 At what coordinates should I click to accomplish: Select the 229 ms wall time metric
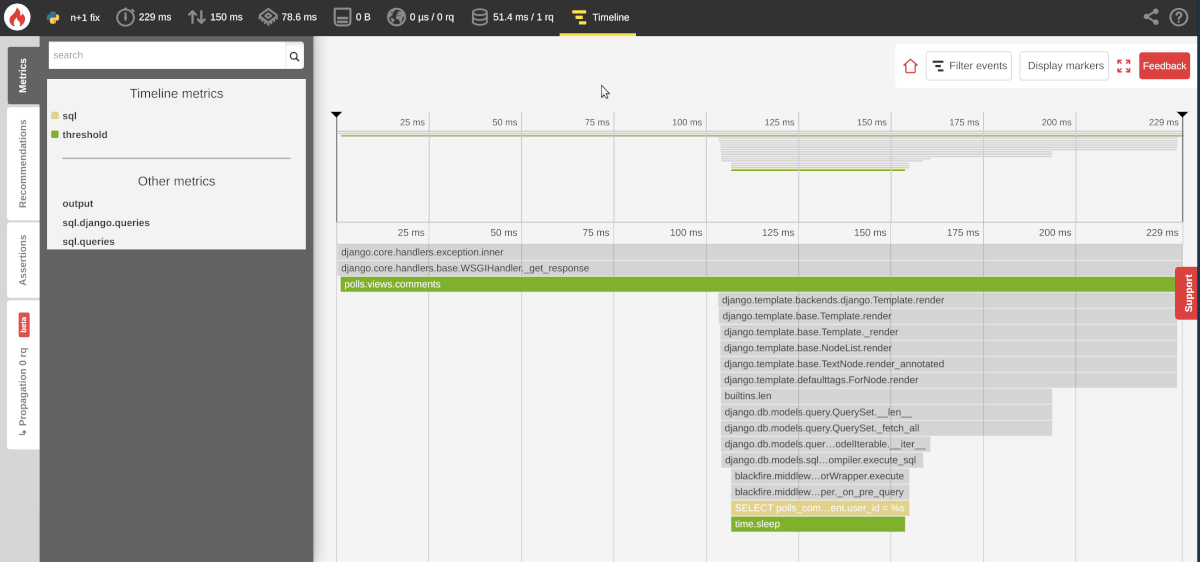[x=144, y=17]
